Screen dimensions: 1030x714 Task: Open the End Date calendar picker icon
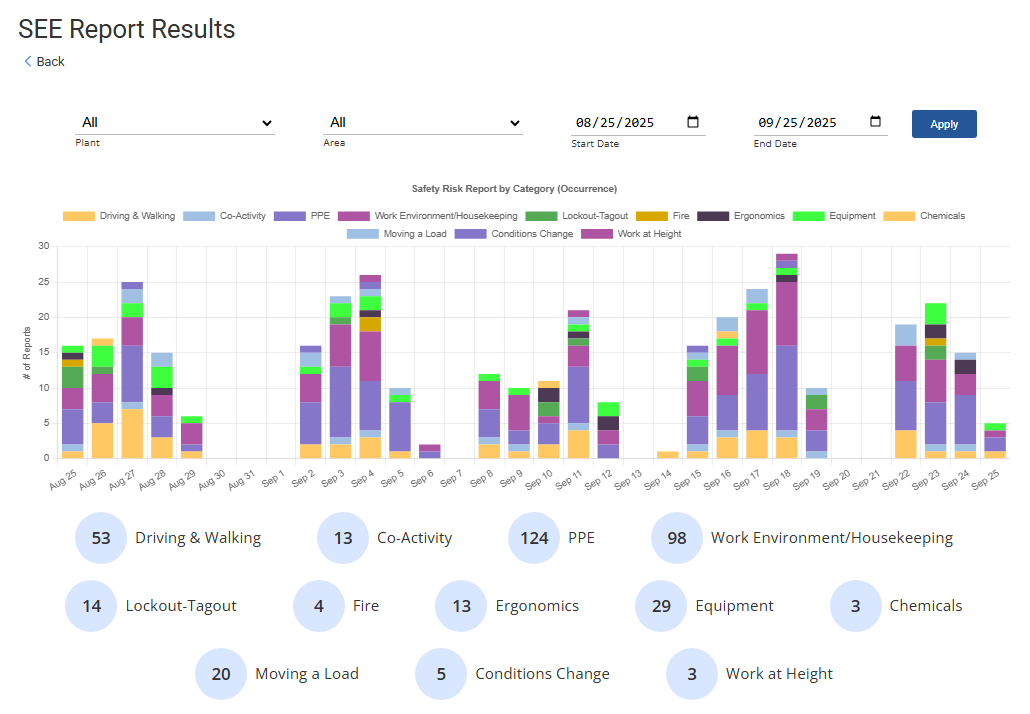coord(875,122)
